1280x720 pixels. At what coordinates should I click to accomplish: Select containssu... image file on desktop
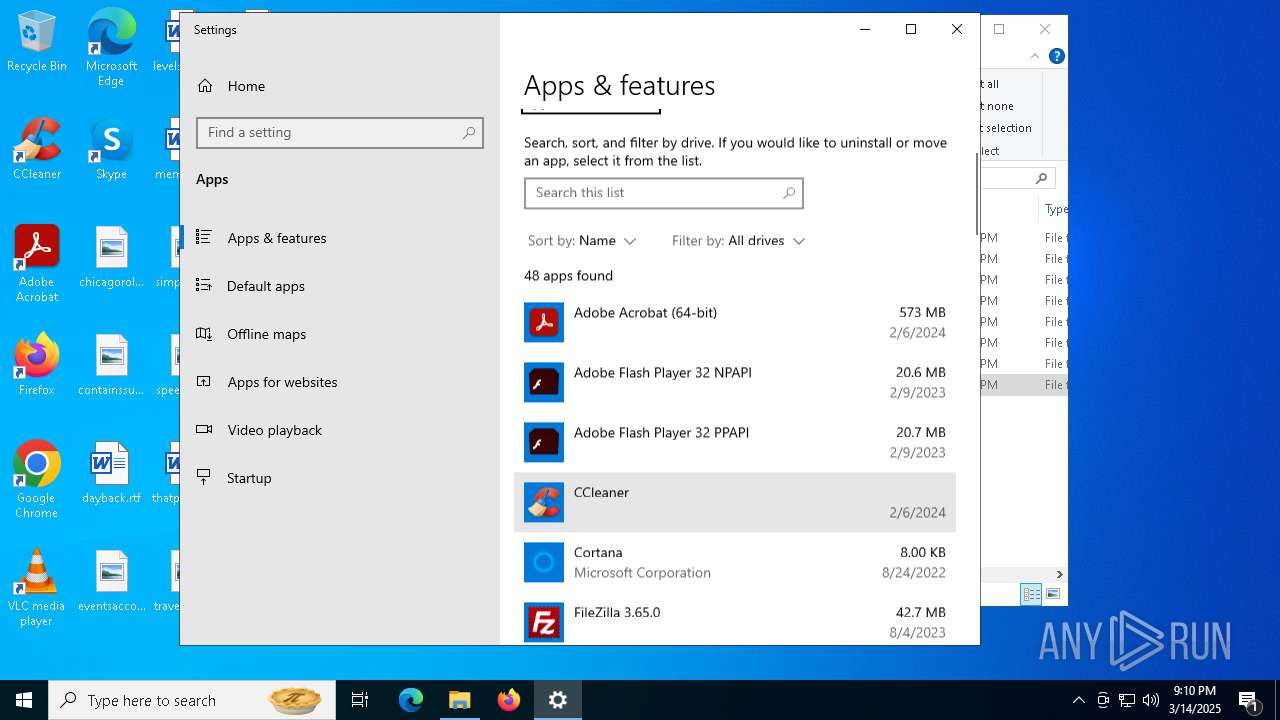pyautogui.click(x=111, y=365)
